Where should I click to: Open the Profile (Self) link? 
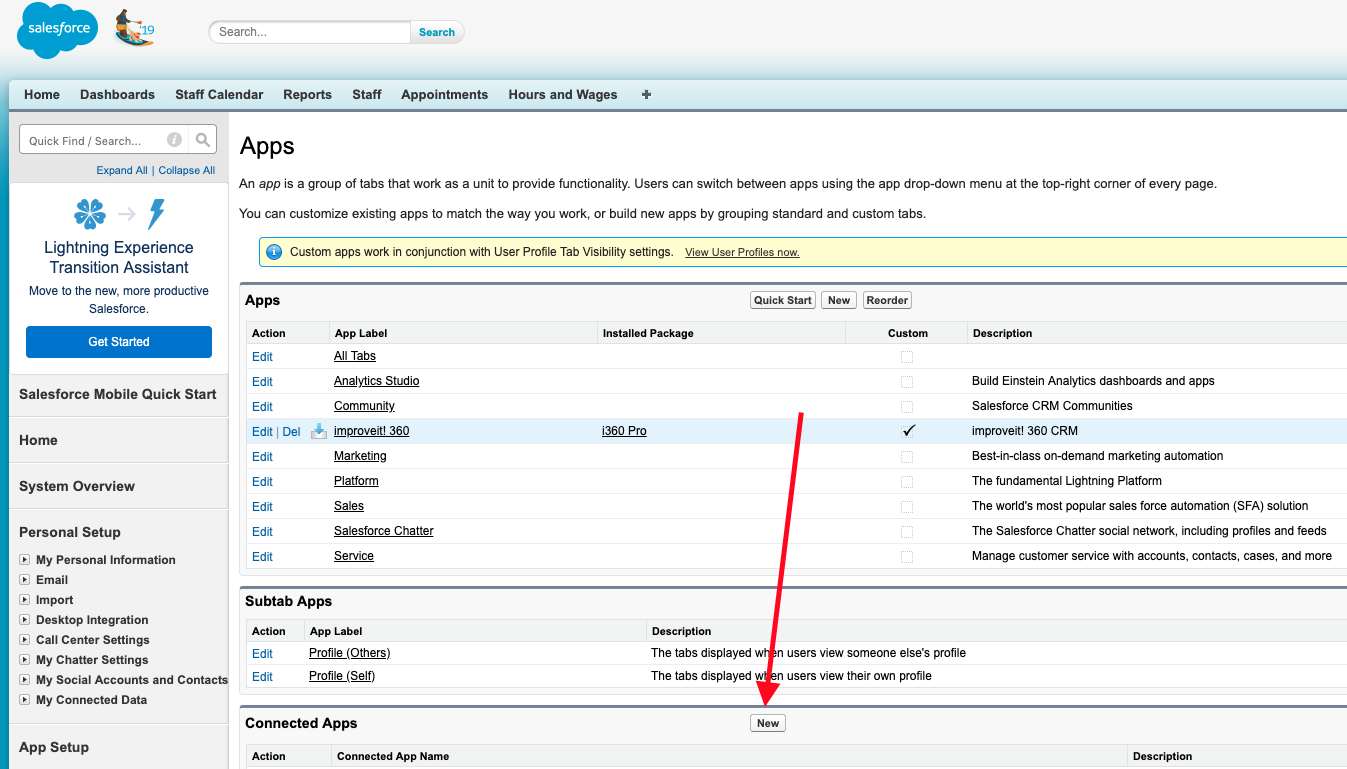(x=342, y=676)
